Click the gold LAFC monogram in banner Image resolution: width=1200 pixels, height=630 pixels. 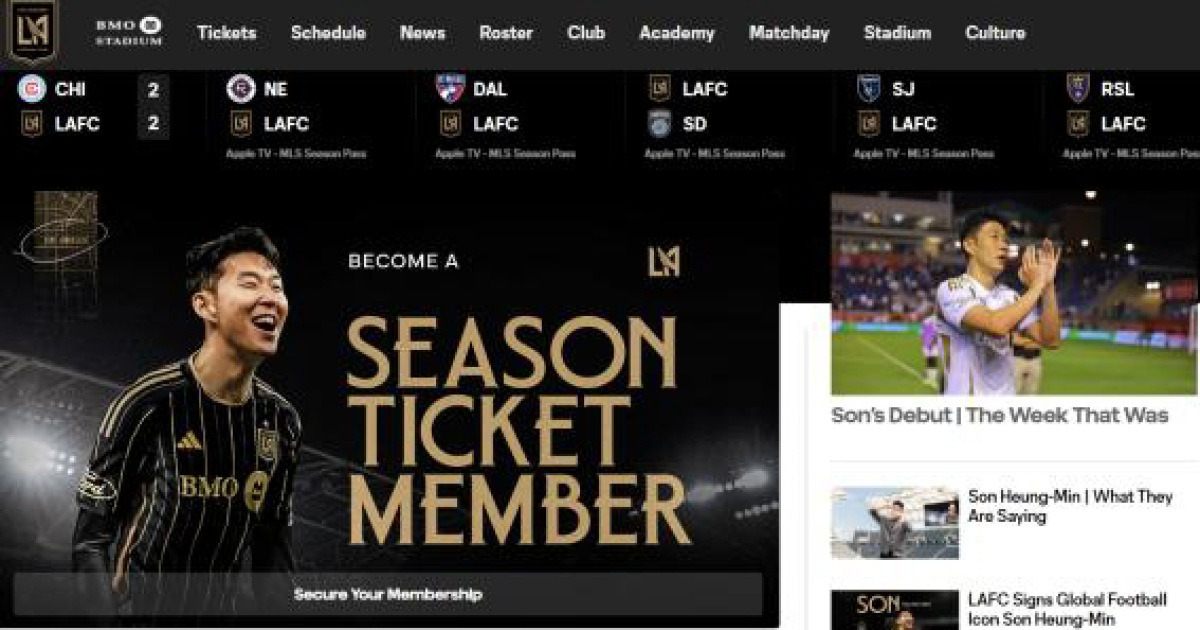(664, 261)
